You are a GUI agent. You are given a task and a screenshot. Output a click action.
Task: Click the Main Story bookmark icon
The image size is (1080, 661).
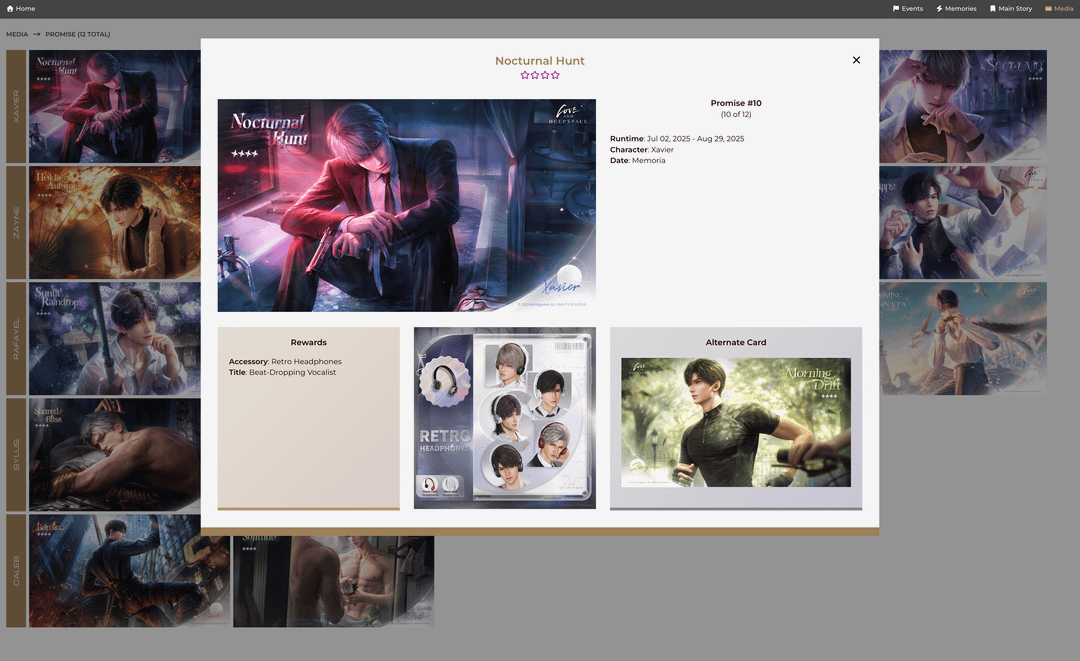[993, 8]
